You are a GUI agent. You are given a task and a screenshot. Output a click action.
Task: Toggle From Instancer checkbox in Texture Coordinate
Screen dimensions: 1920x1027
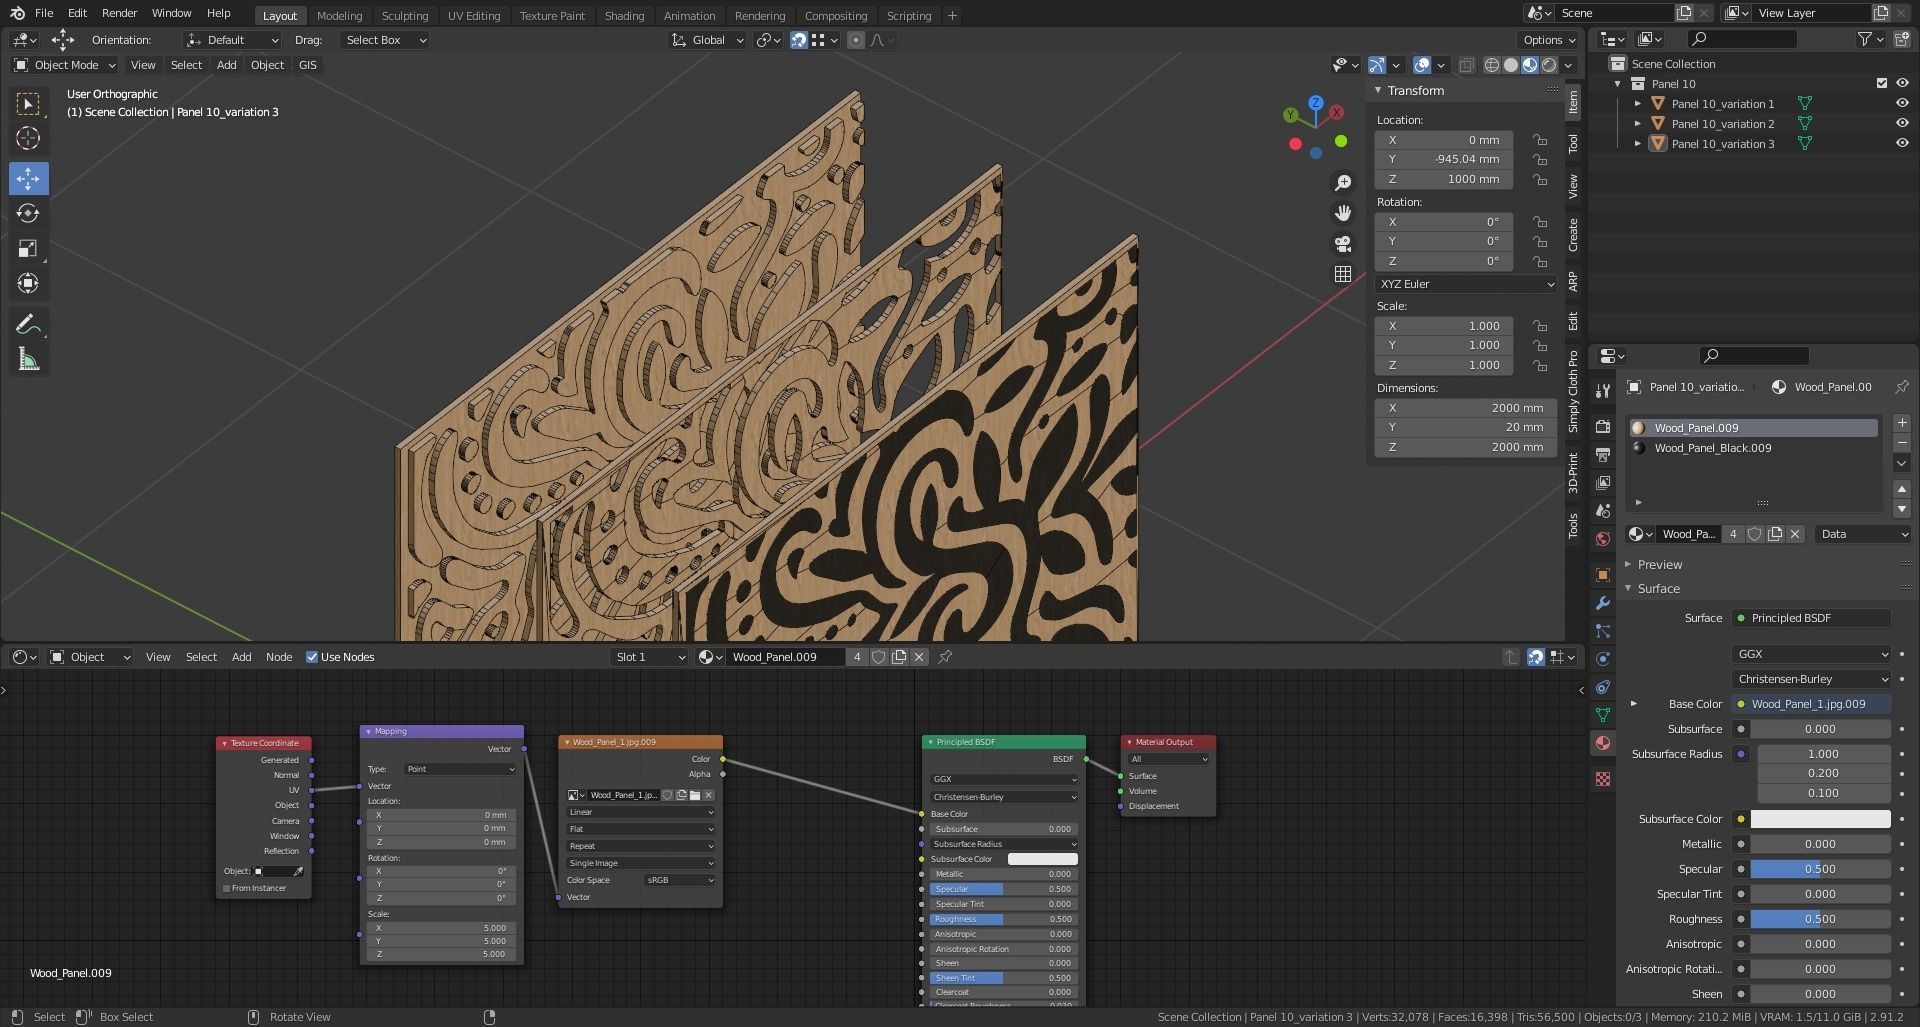(x=227, y=888)
